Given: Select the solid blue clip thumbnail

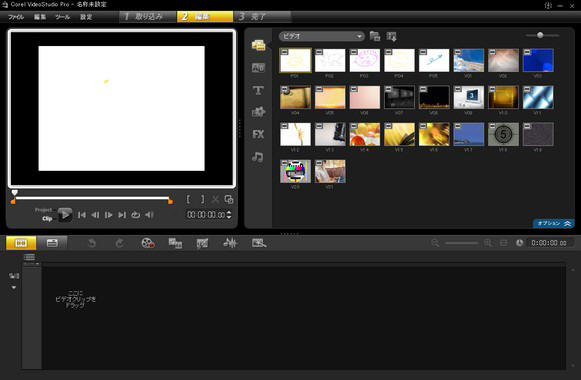Looking at the screenshot, I should (538, 60).
